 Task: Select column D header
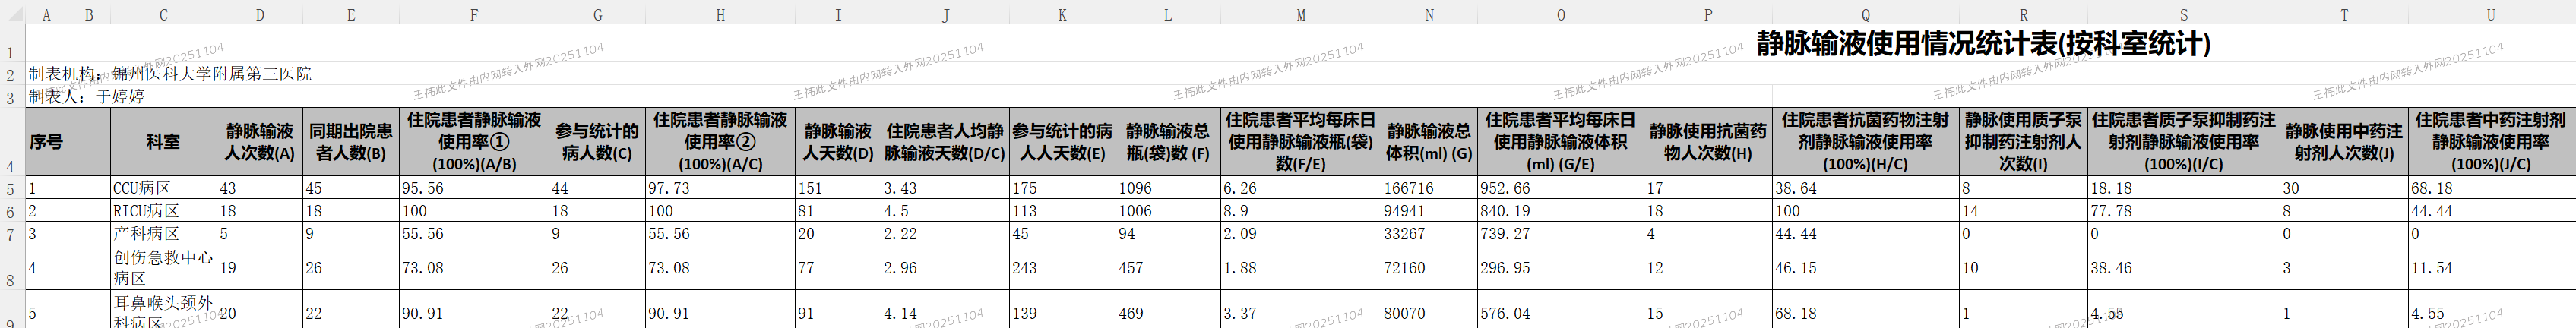[260, 15]
